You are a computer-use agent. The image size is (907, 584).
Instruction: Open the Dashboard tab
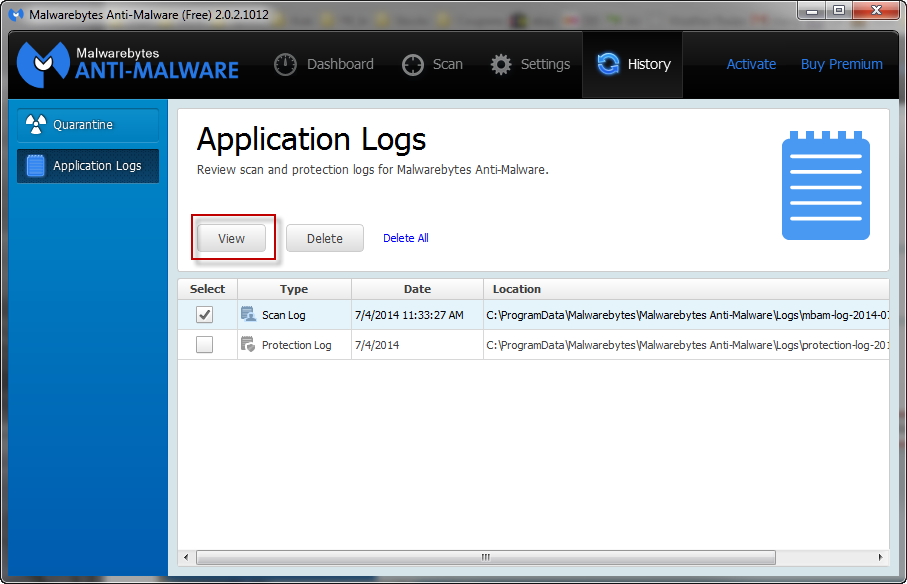(x=324, y=64)
